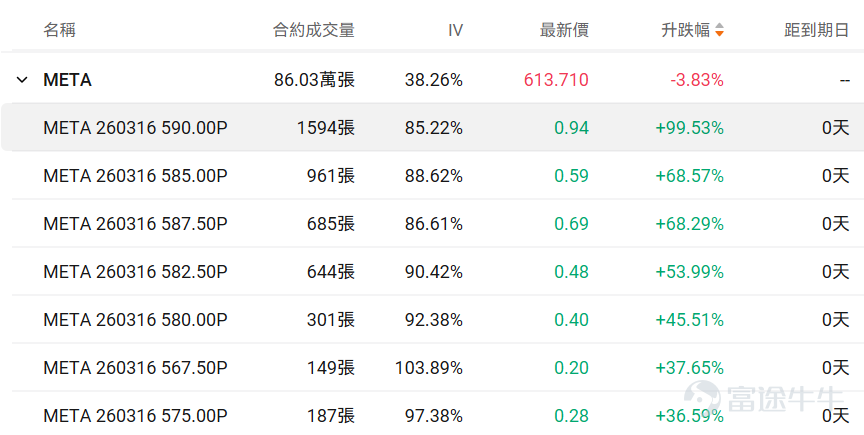Viewport: 864px width, 435px height.
Task: Click latest price 0.20
Action: 571,368
